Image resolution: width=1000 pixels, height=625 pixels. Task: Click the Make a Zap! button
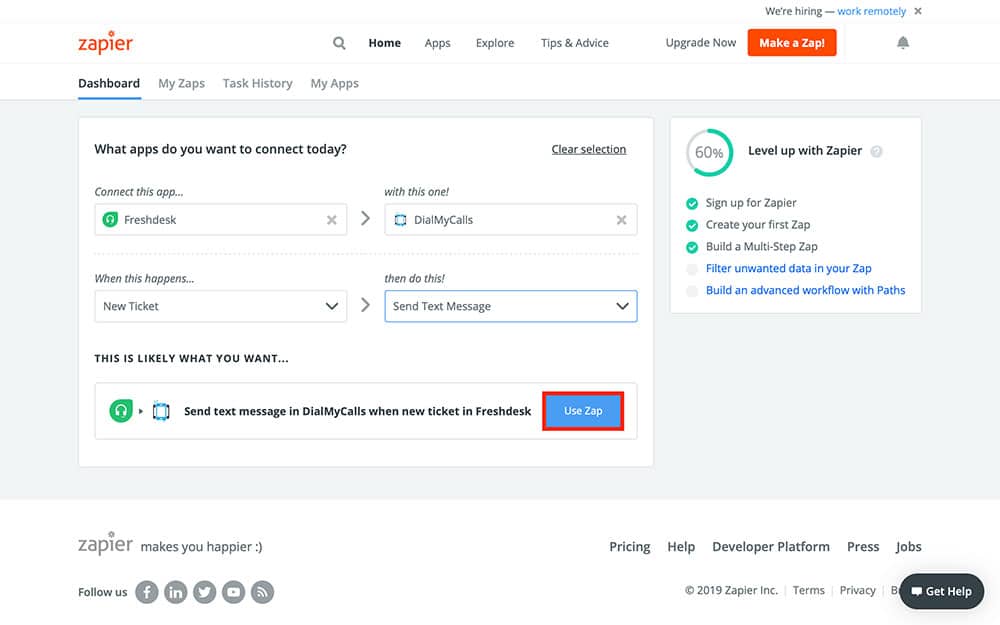point(791,43)
